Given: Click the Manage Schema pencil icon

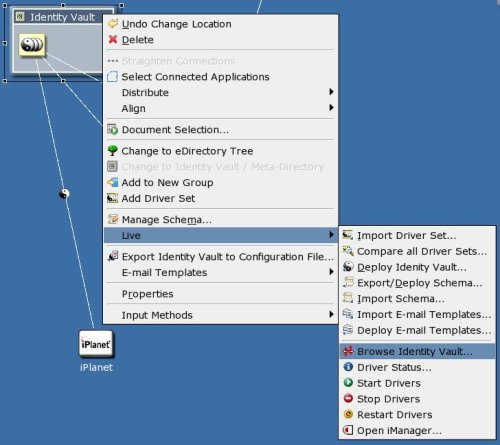Looking at the screenshot, I should click(x=113, y=219).
